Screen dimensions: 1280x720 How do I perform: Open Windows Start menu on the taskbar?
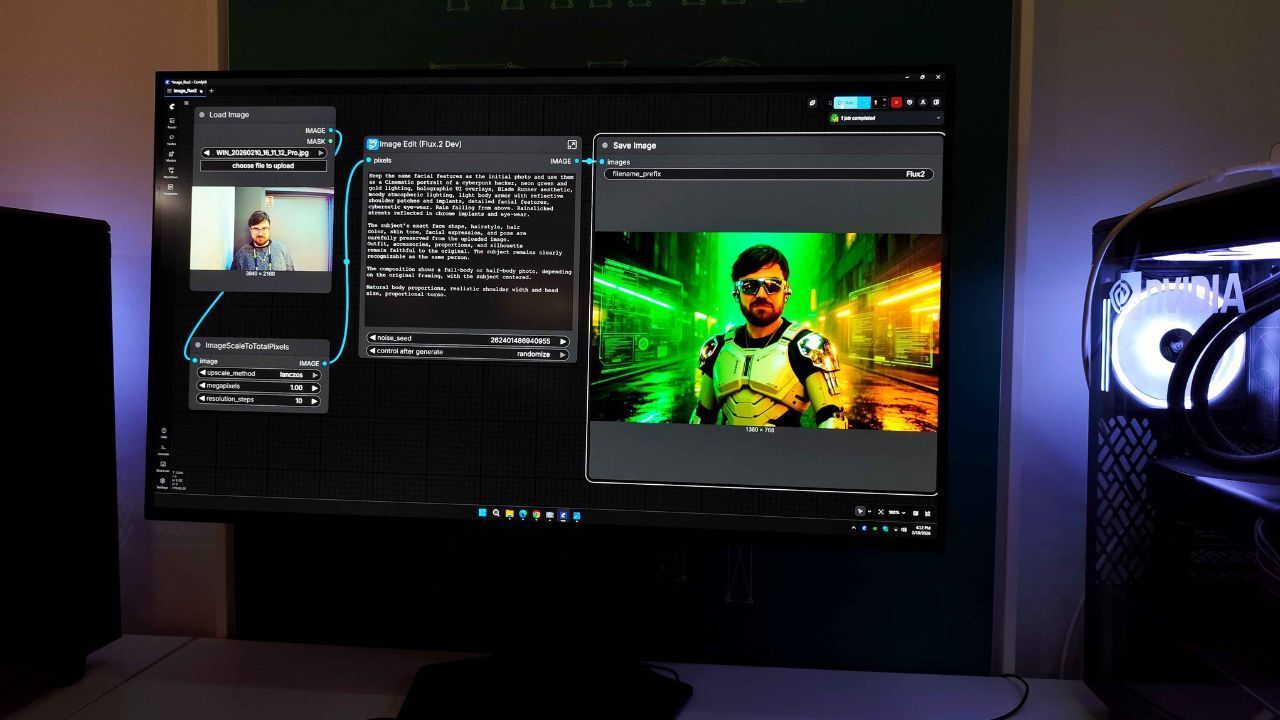tap(482, 514)
